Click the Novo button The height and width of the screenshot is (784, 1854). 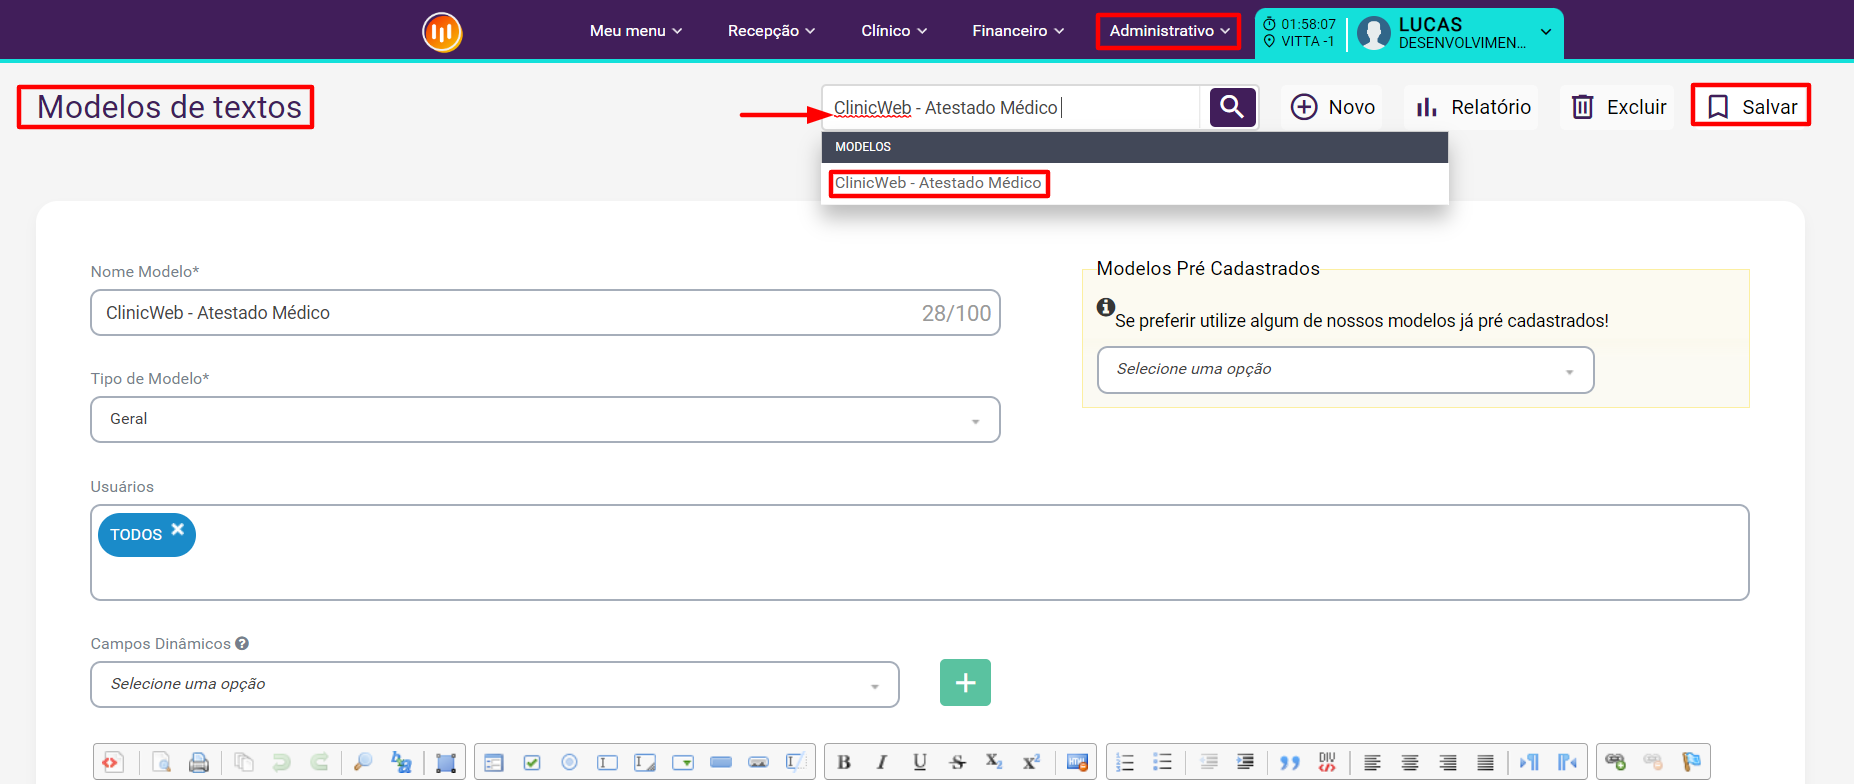click(x=1332, y=107)
